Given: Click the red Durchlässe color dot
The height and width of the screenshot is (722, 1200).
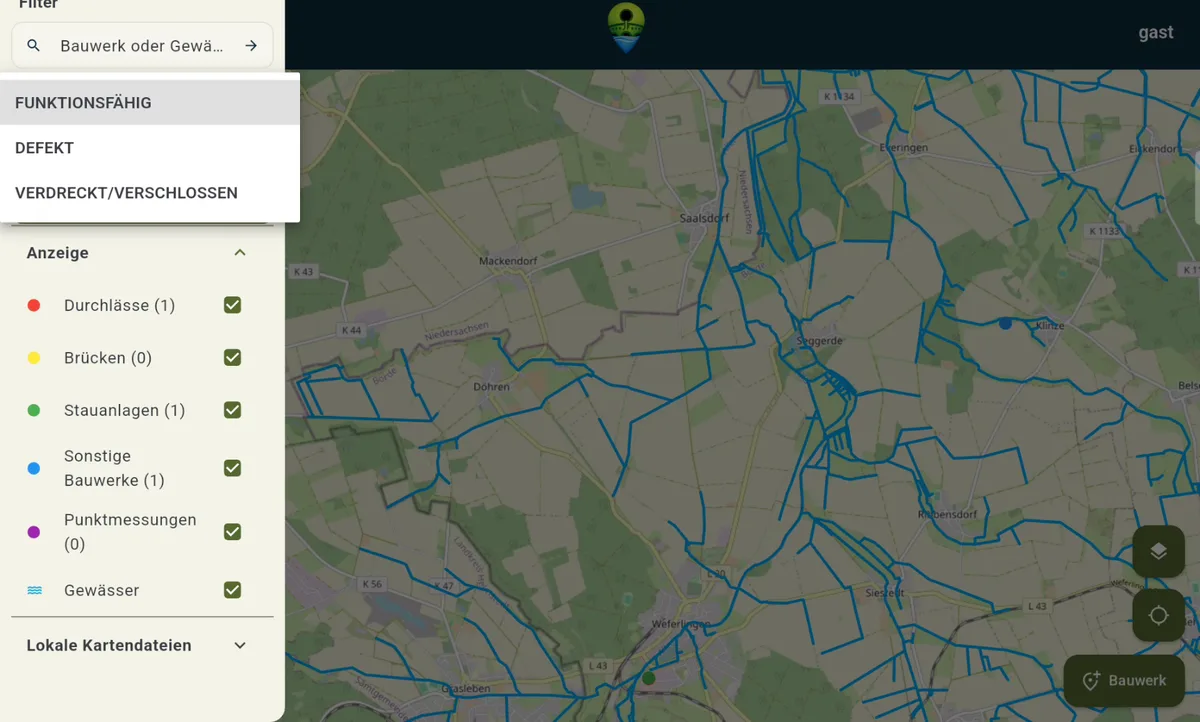Looking at the screenshot, I should point(34,305).
